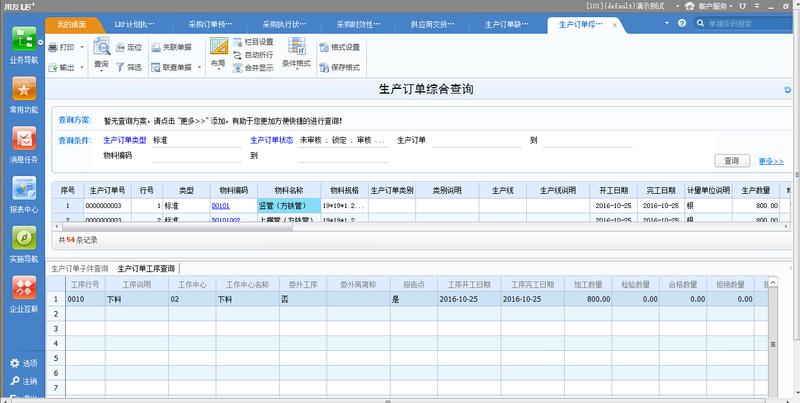Click the 格式设置 format settings icon
The height and width of the screenshot is (403, 800).
pos(324,47)
